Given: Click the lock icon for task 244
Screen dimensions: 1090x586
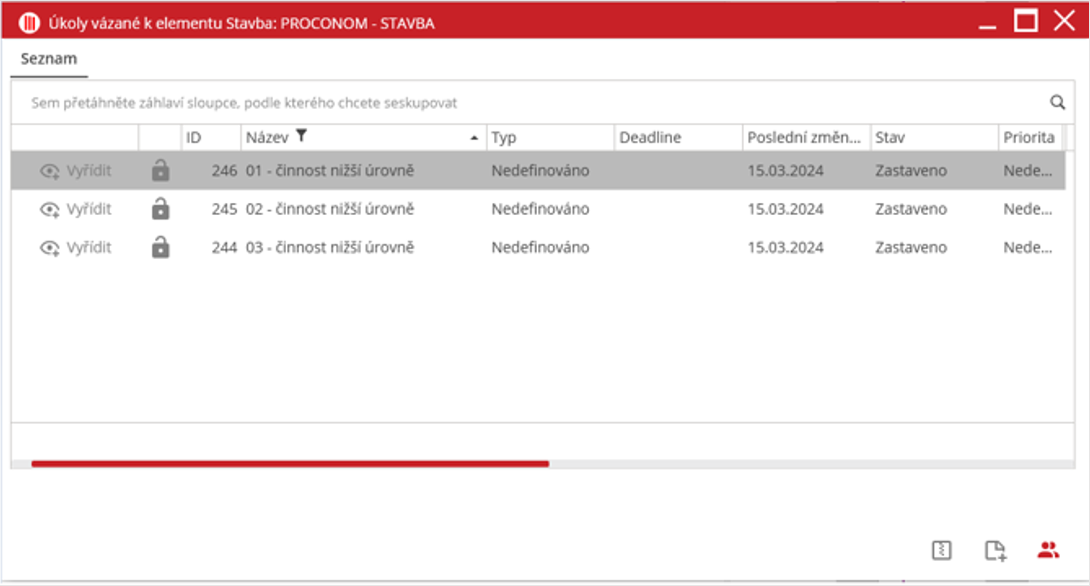Looking at the screenshot, I should tap(160, 247).
